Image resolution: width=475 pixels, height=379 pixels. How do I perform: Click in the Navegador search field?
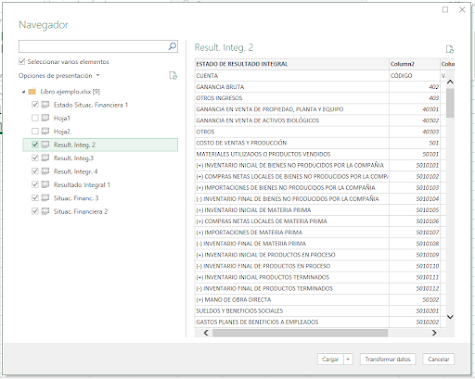pyautogui.click(x=93, y=46)
